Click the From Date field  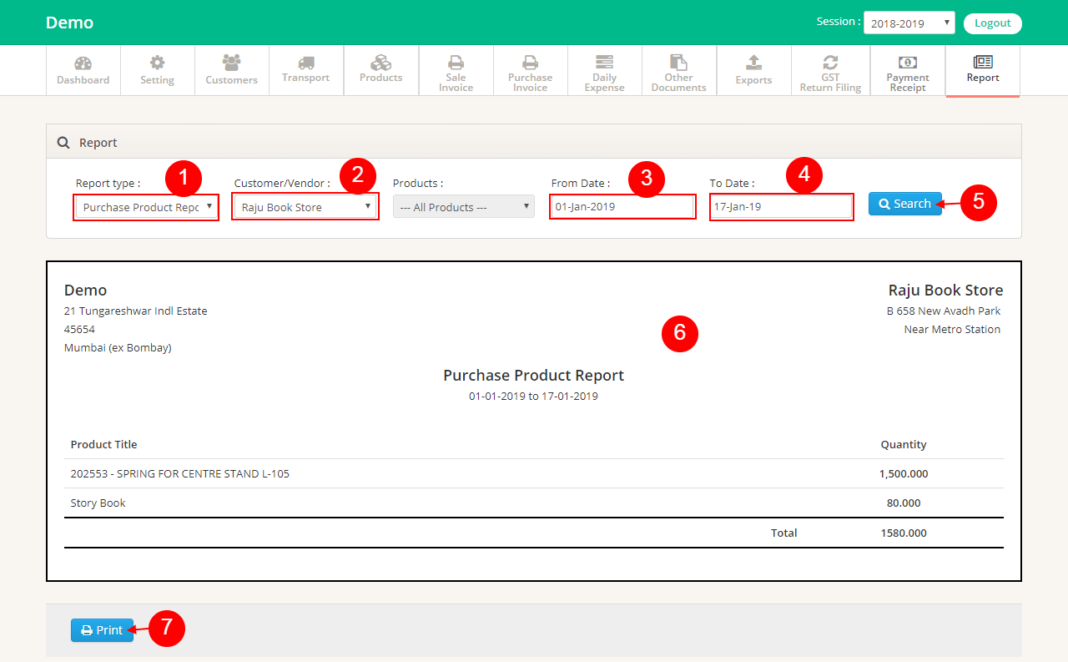tap(622, 207)
